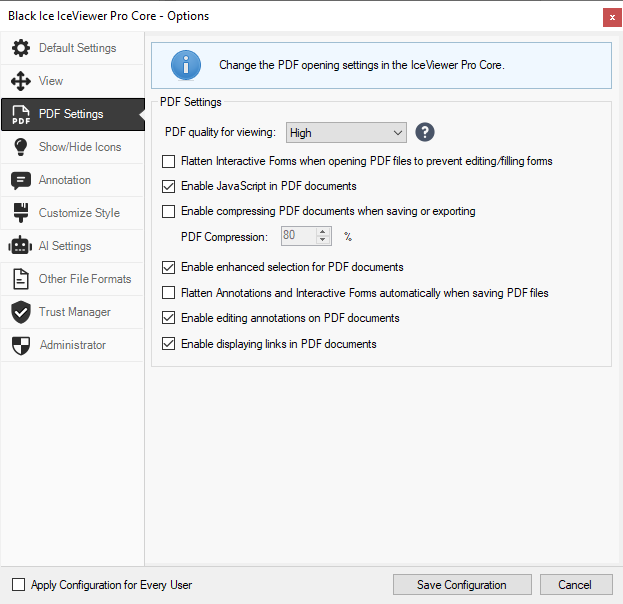Click the gear icon for Default Settings
The width and height of the screenshot is (623, 604).
point(21,48)
